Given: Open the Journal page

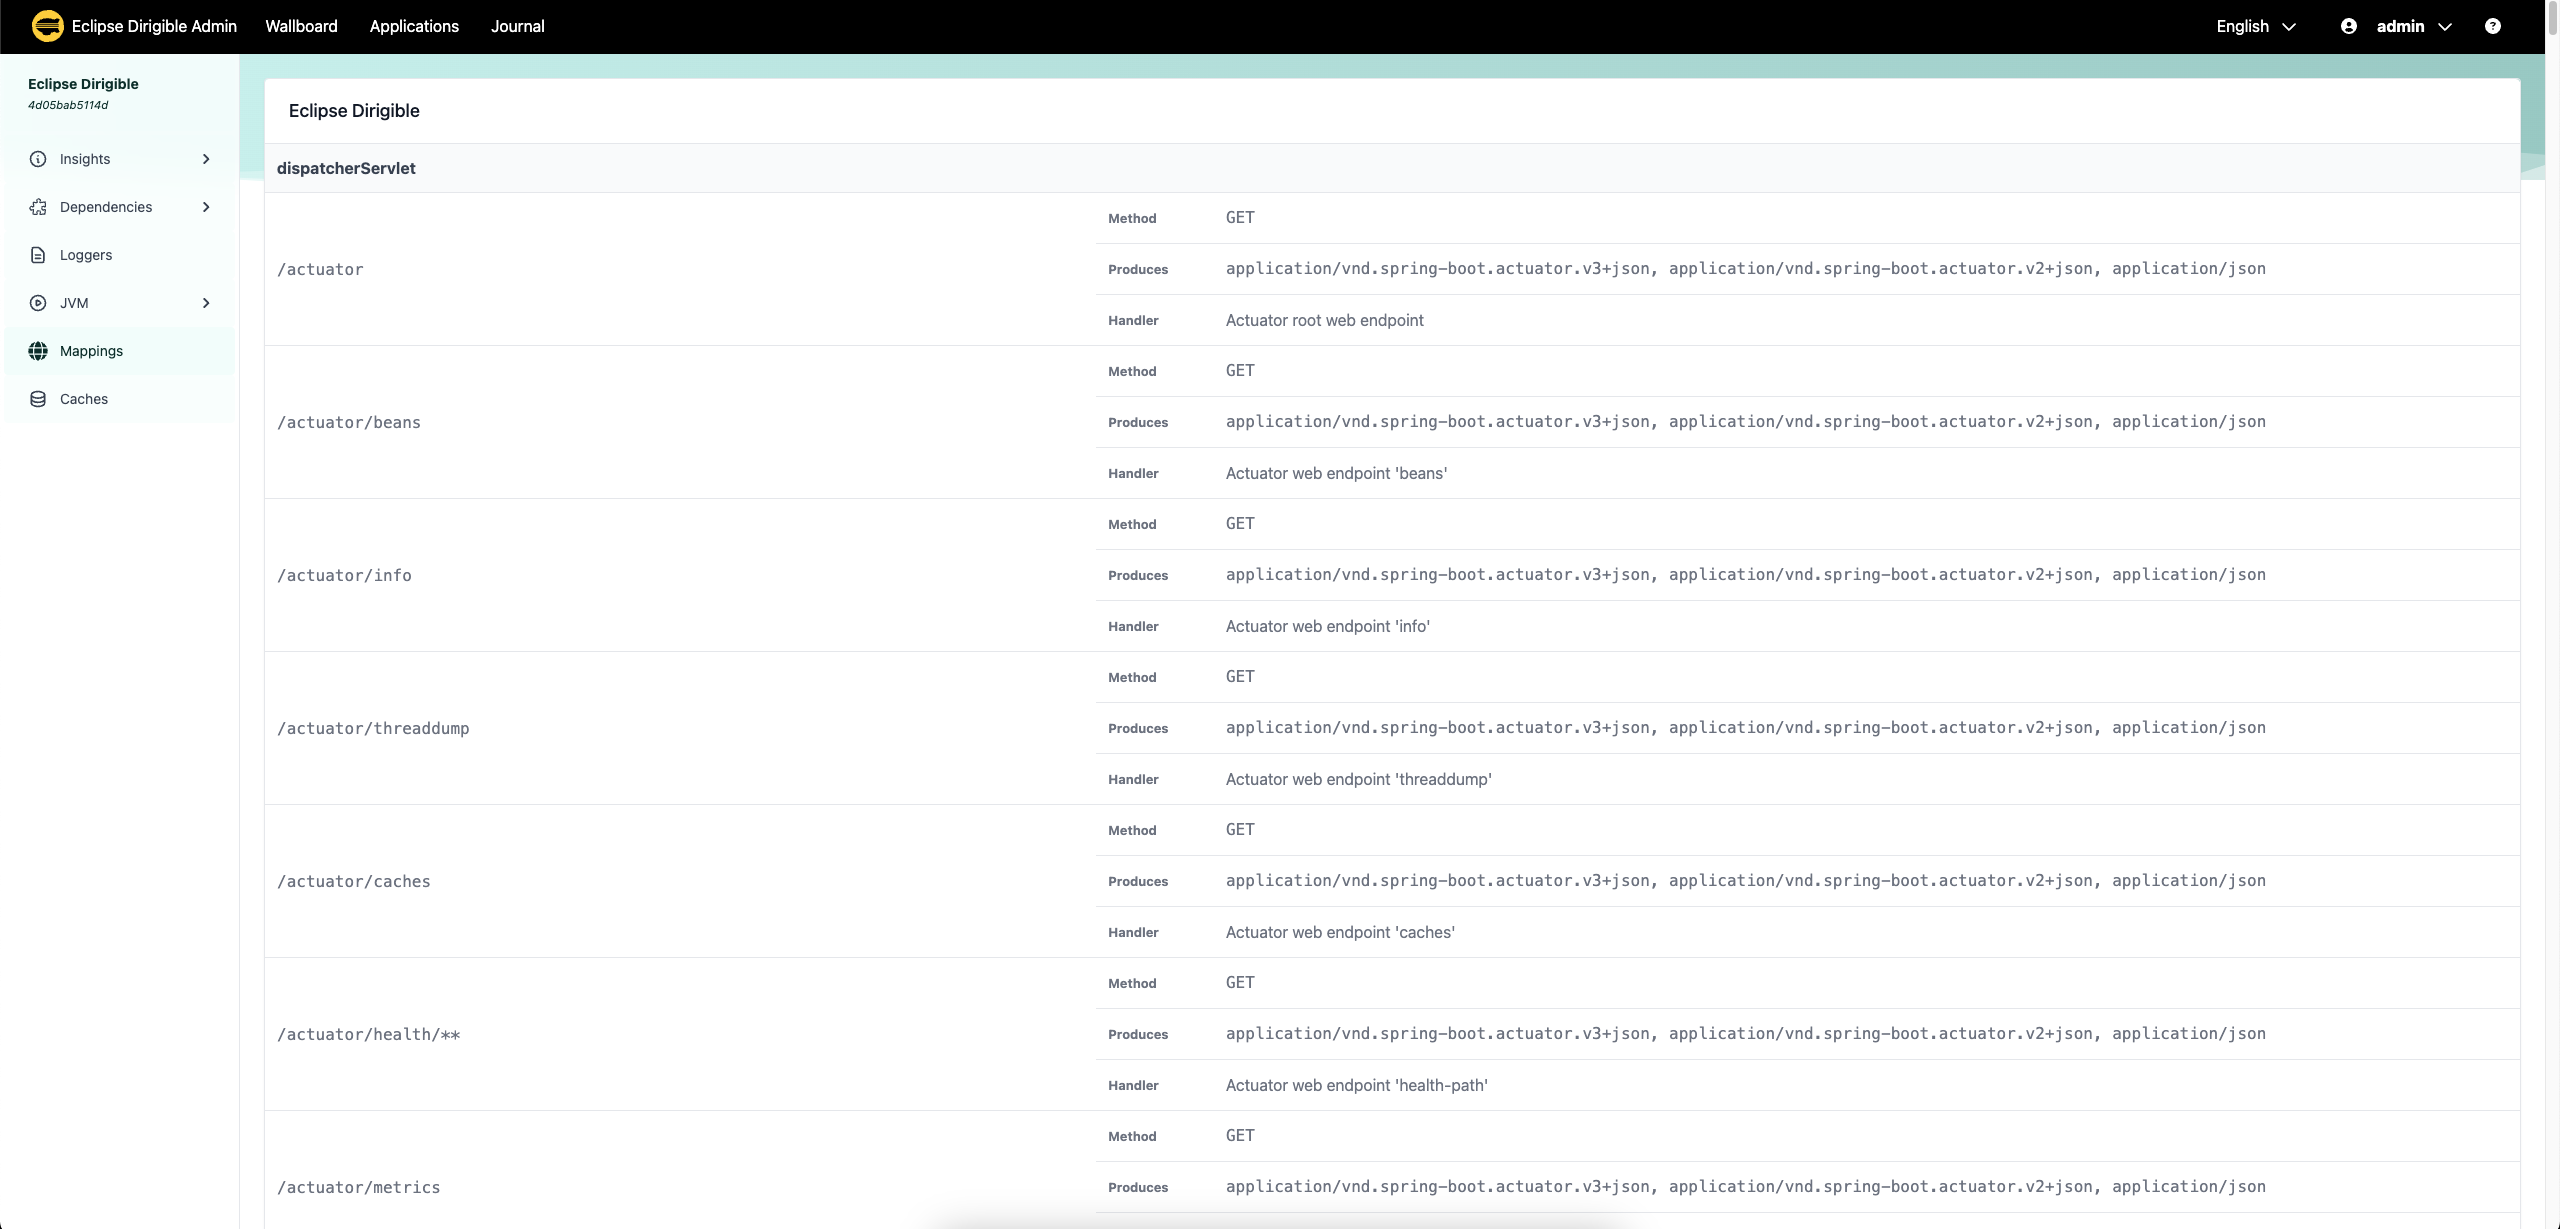Looking at the screenshot, I should (x=518, y=26).
